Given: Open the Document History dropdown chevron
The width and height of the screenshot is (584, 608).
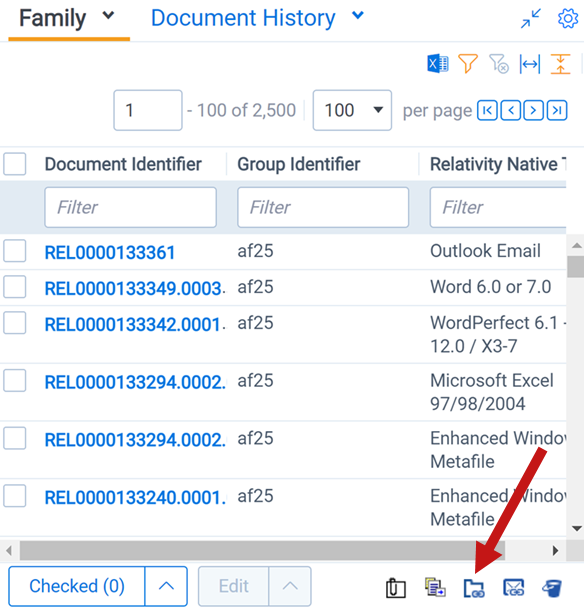Looking at the screenshot, I should (x=358, y=16).
